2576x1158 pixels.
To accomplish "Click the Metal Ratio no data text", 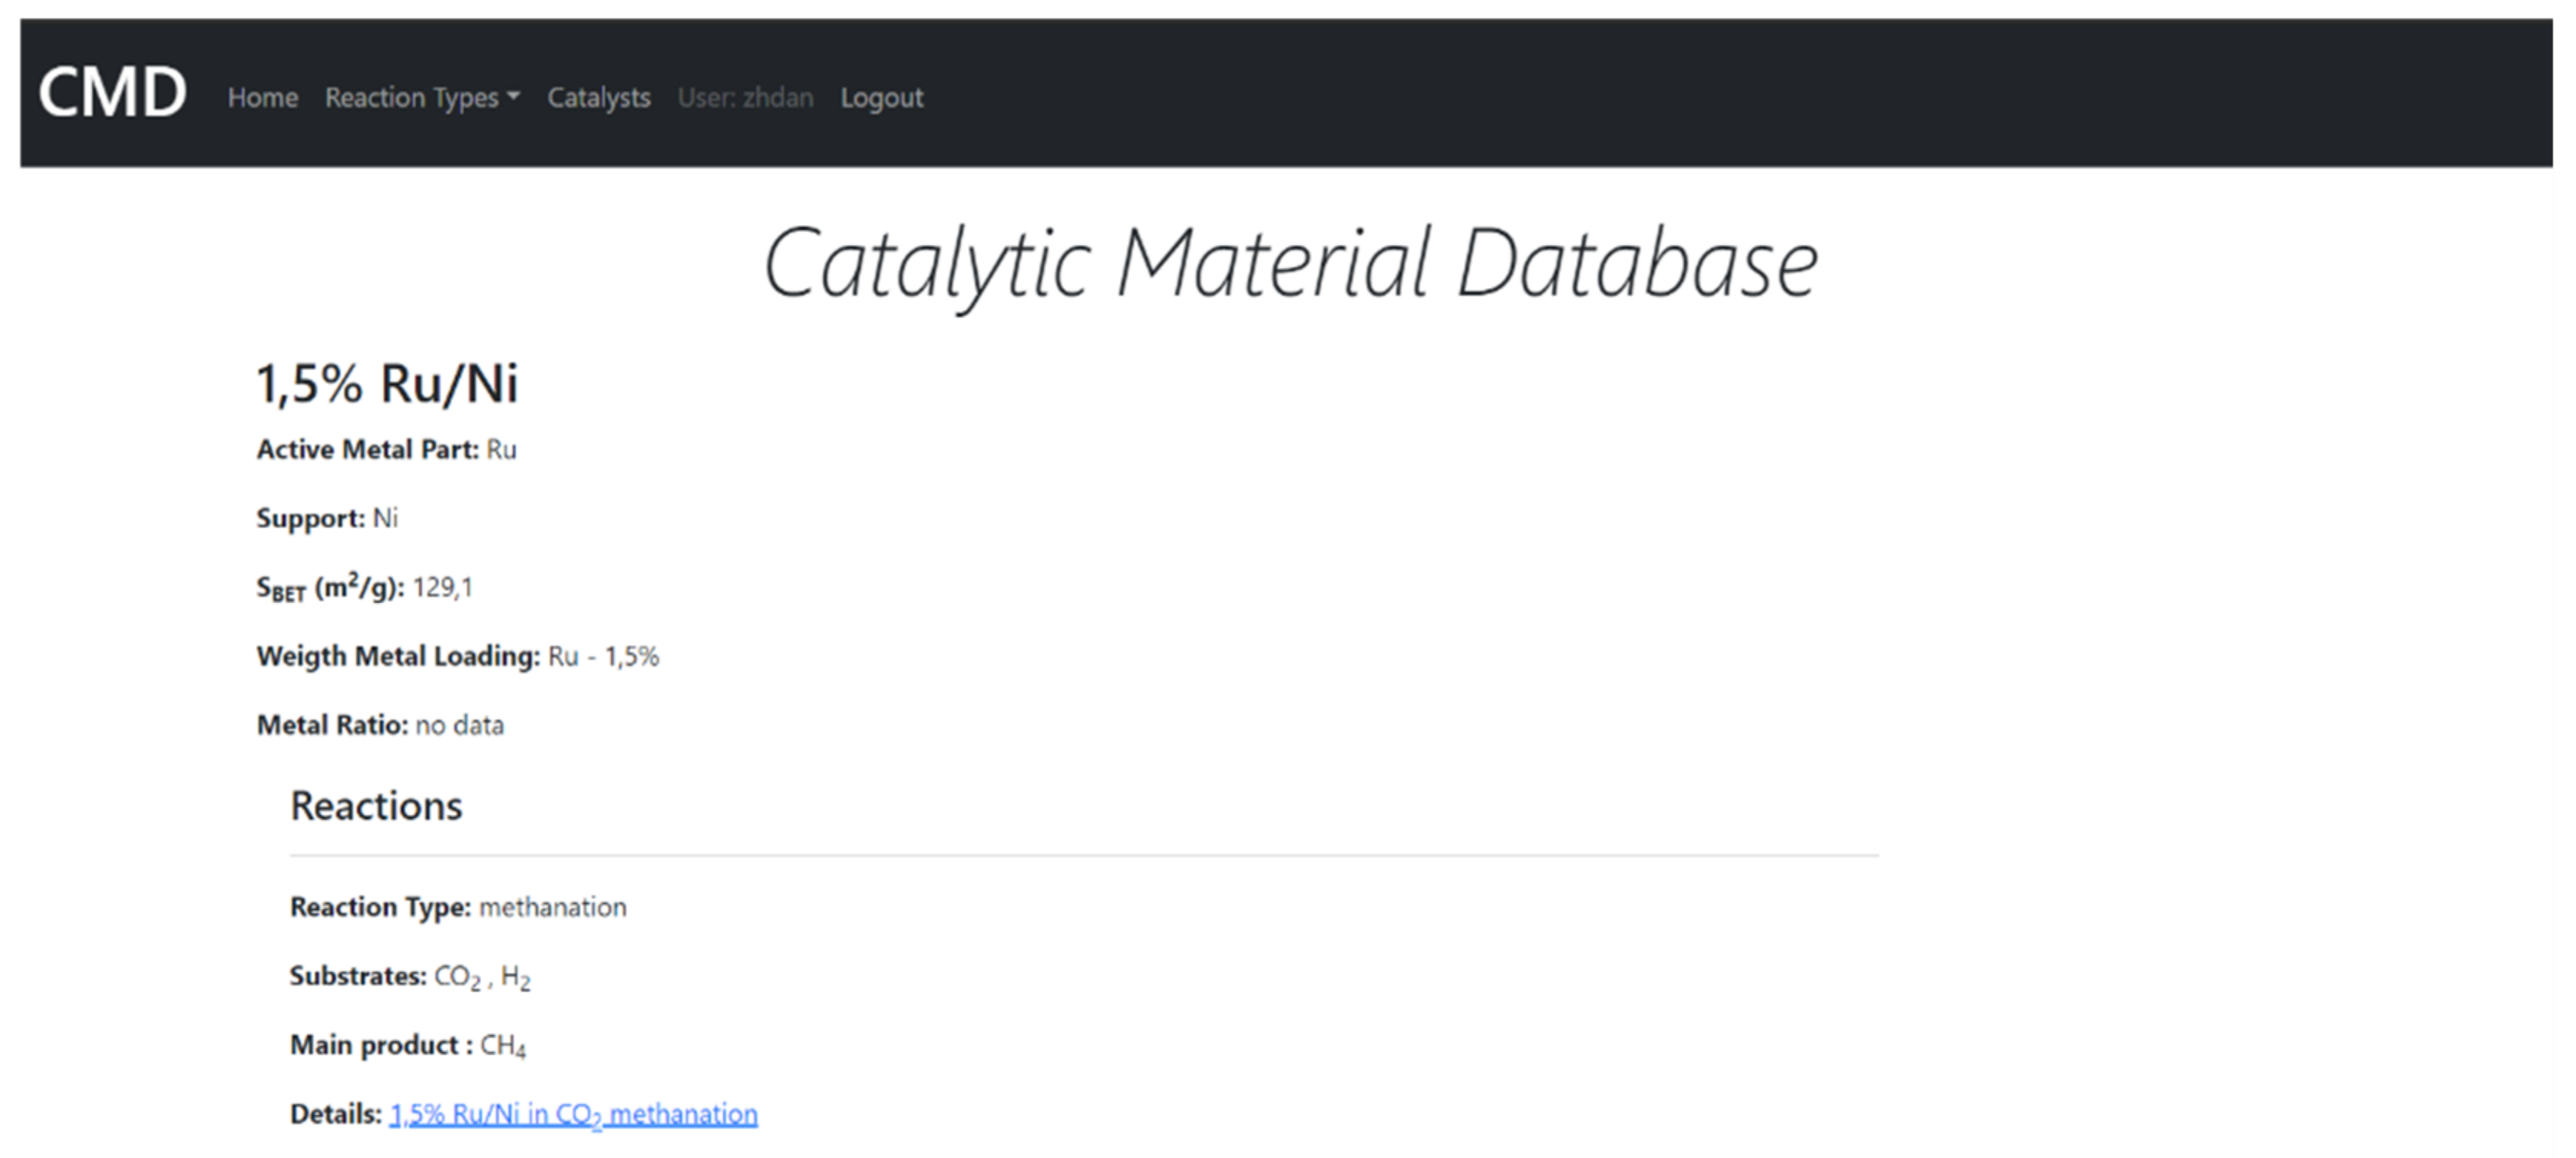I will (459, 725).
